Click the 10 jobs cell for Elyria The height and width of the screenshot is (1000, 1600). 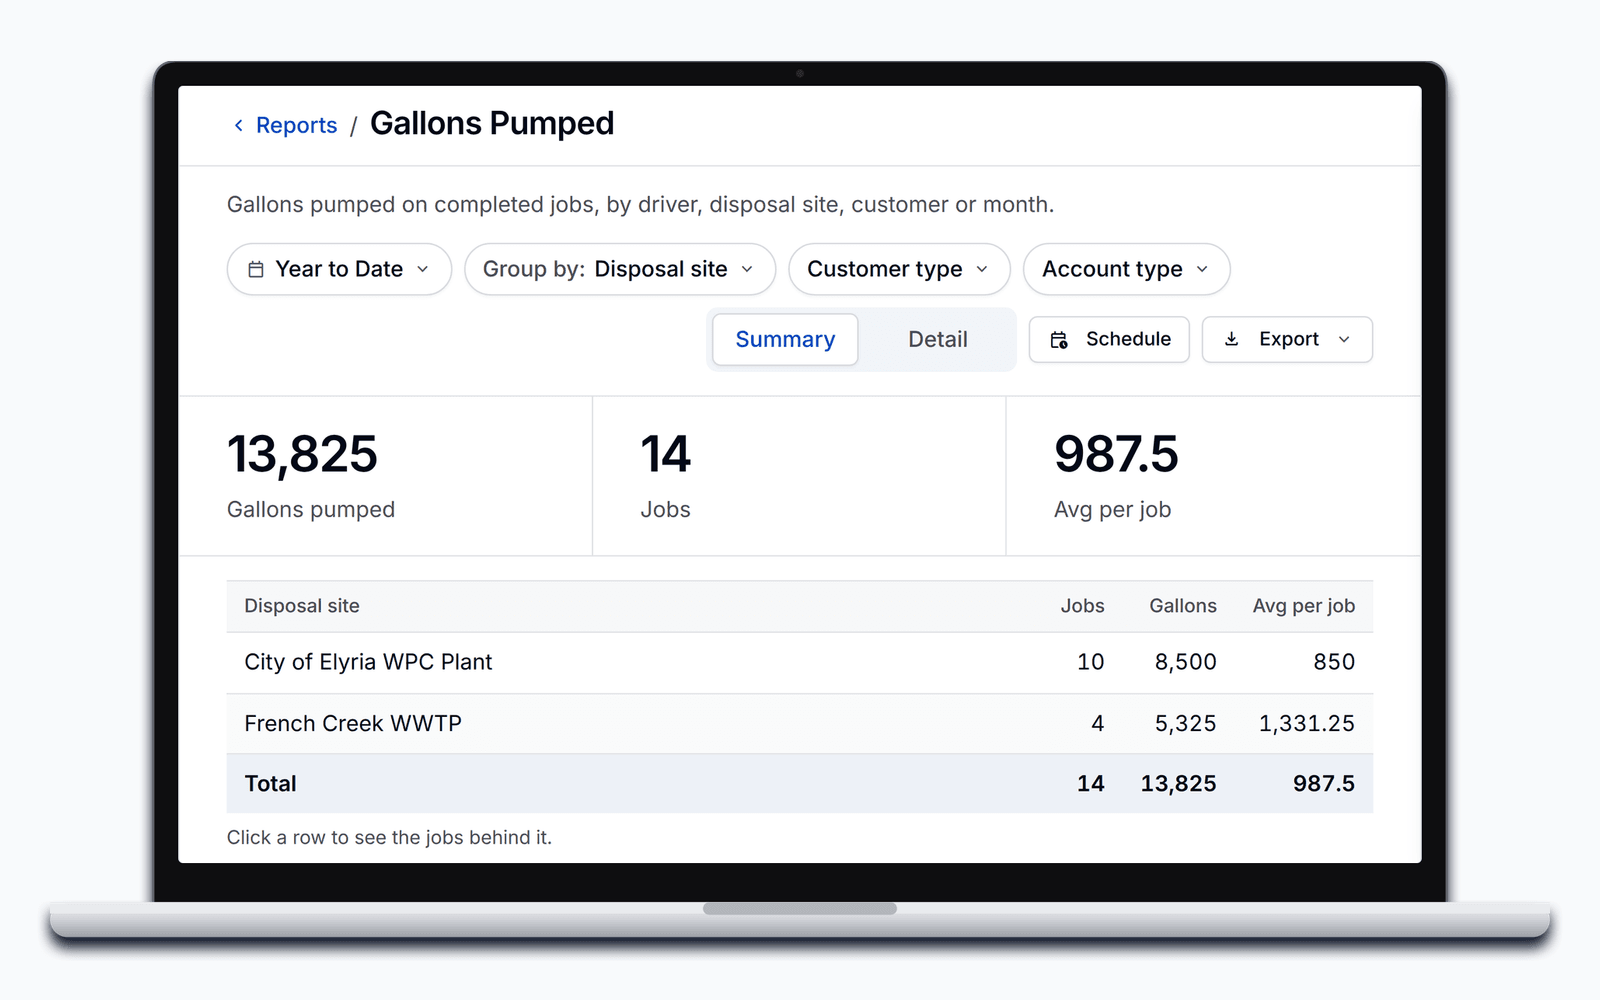coord(1090,662)
